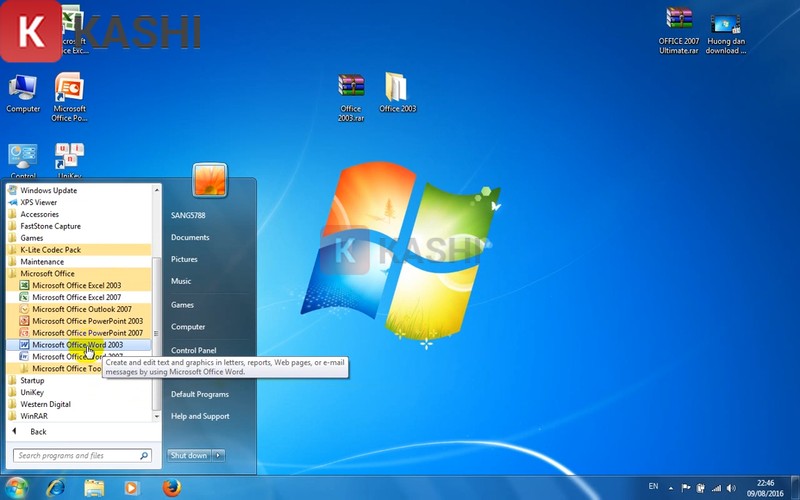The image size is (800, 500).
Task: Expand the WinRAR program folder
Action: (x=34, y=416)
